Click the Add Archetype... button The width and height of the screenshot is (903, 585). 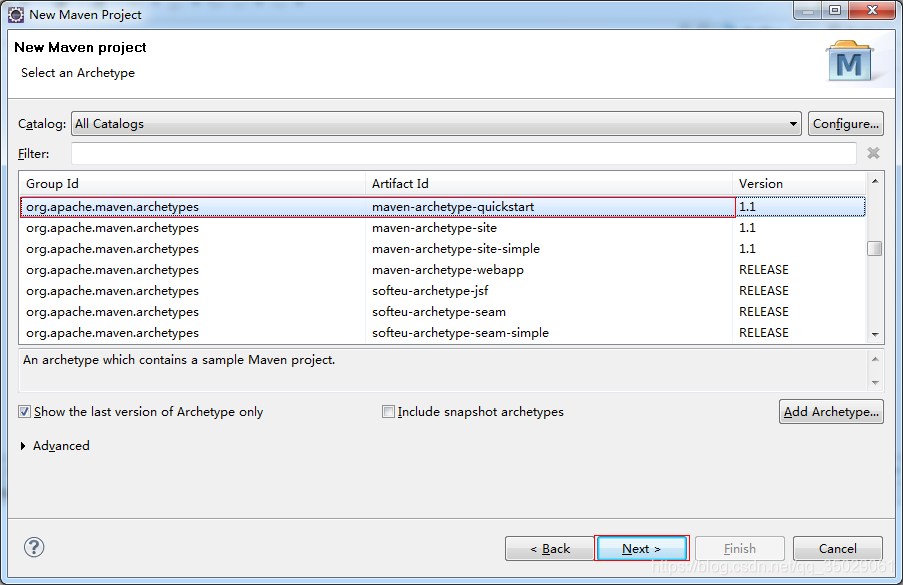(831, 412)
